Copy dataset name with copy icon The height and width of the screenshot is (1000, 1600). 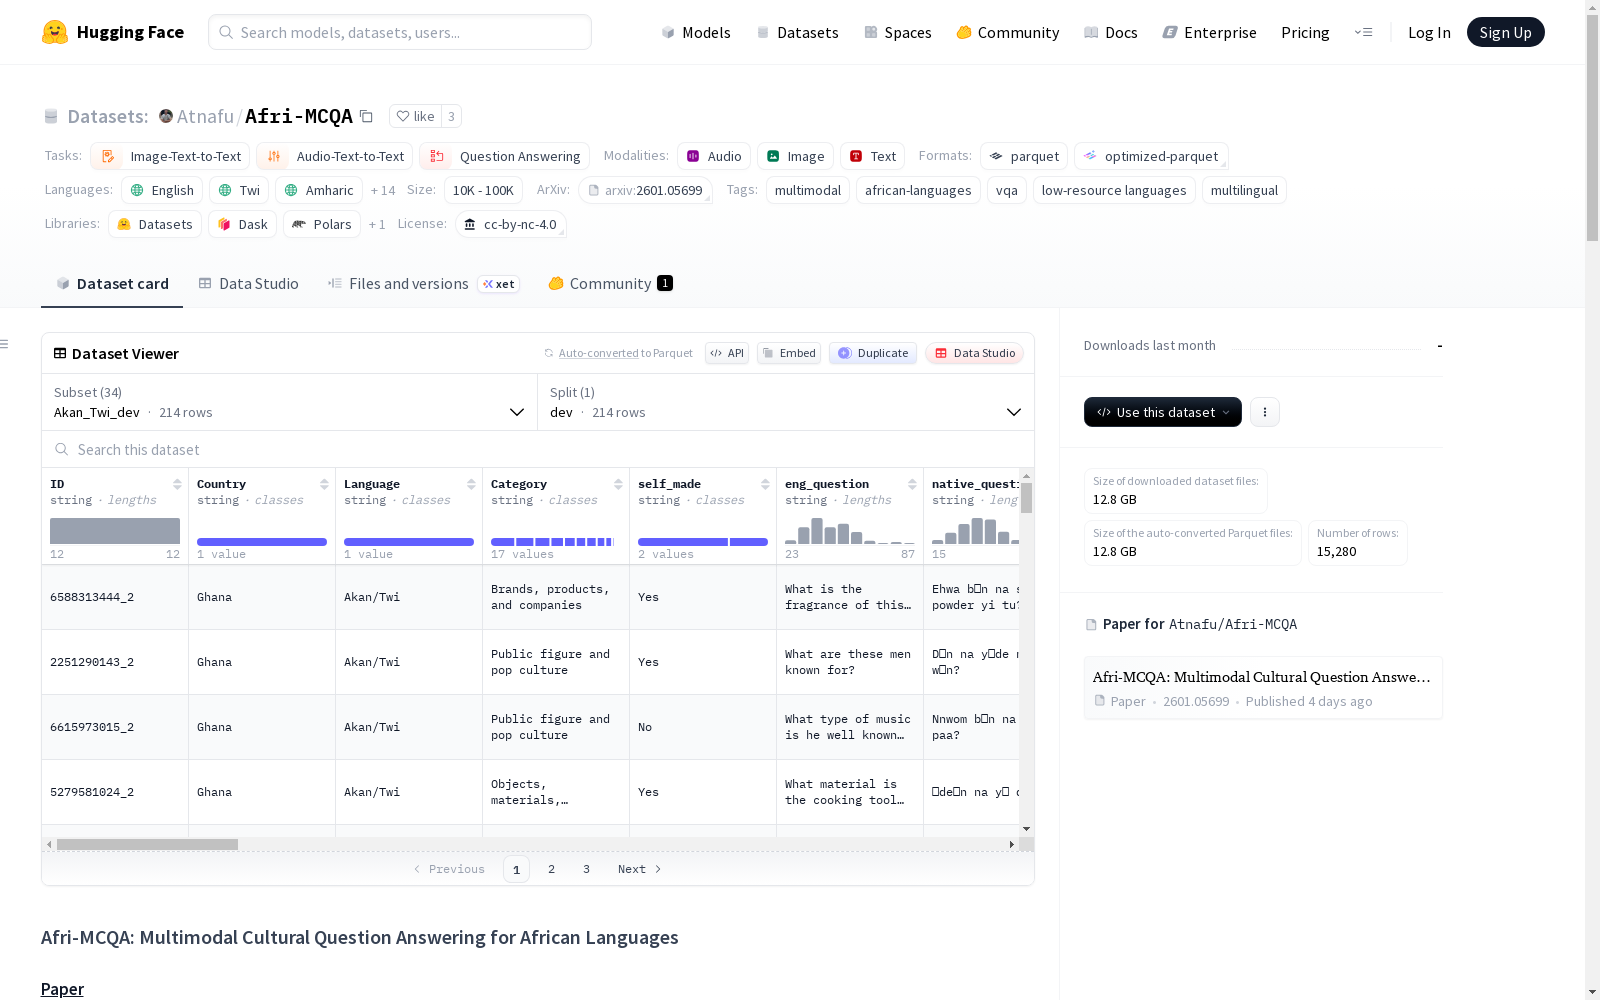(x=367, y=116)
